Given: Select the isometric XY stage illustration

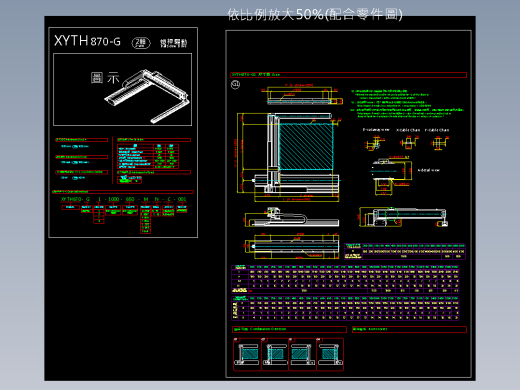Looking at the screenshot, I should tap(147, 96).
